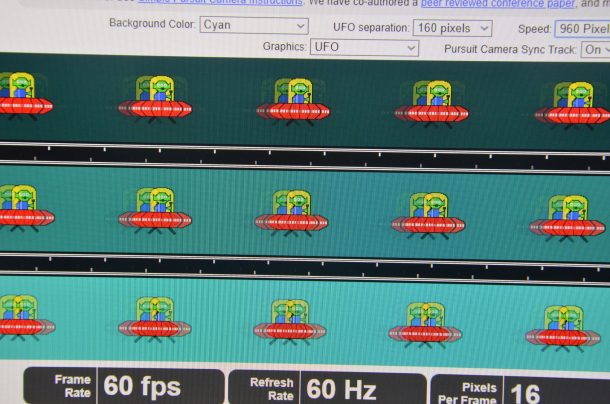Image resolution: width=610 pixels, height=404 pixels.
Task: Open the Graphics dropdown set to UFO
Action: pyautogui.click(x=364, y=47)
